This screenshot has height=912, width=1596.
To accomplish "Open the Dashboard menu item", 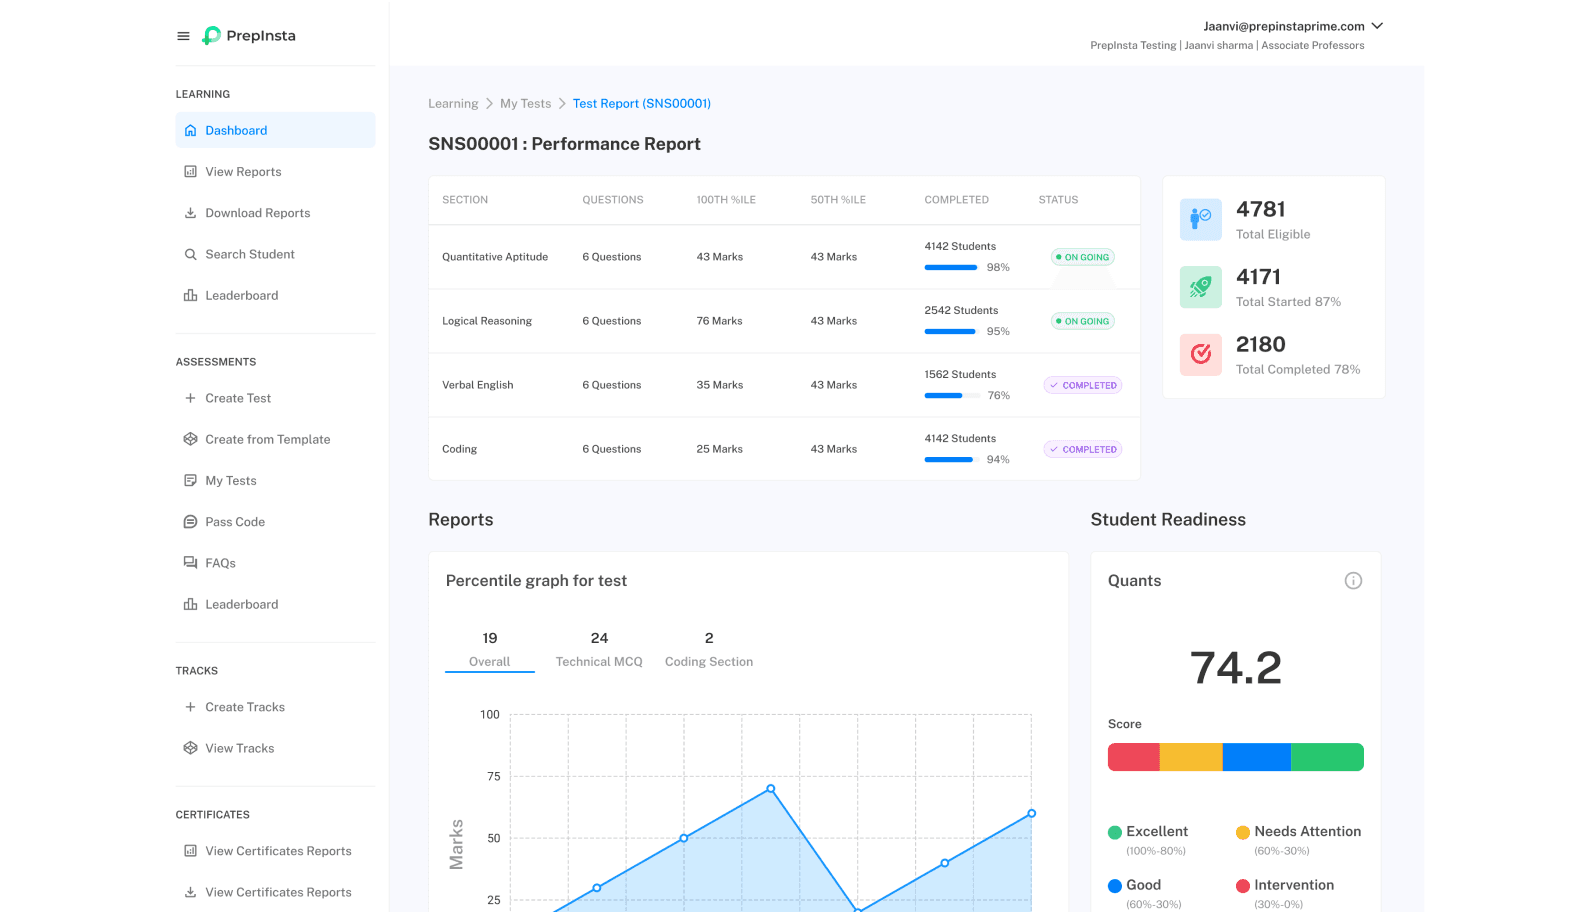I will pos(275,130).
